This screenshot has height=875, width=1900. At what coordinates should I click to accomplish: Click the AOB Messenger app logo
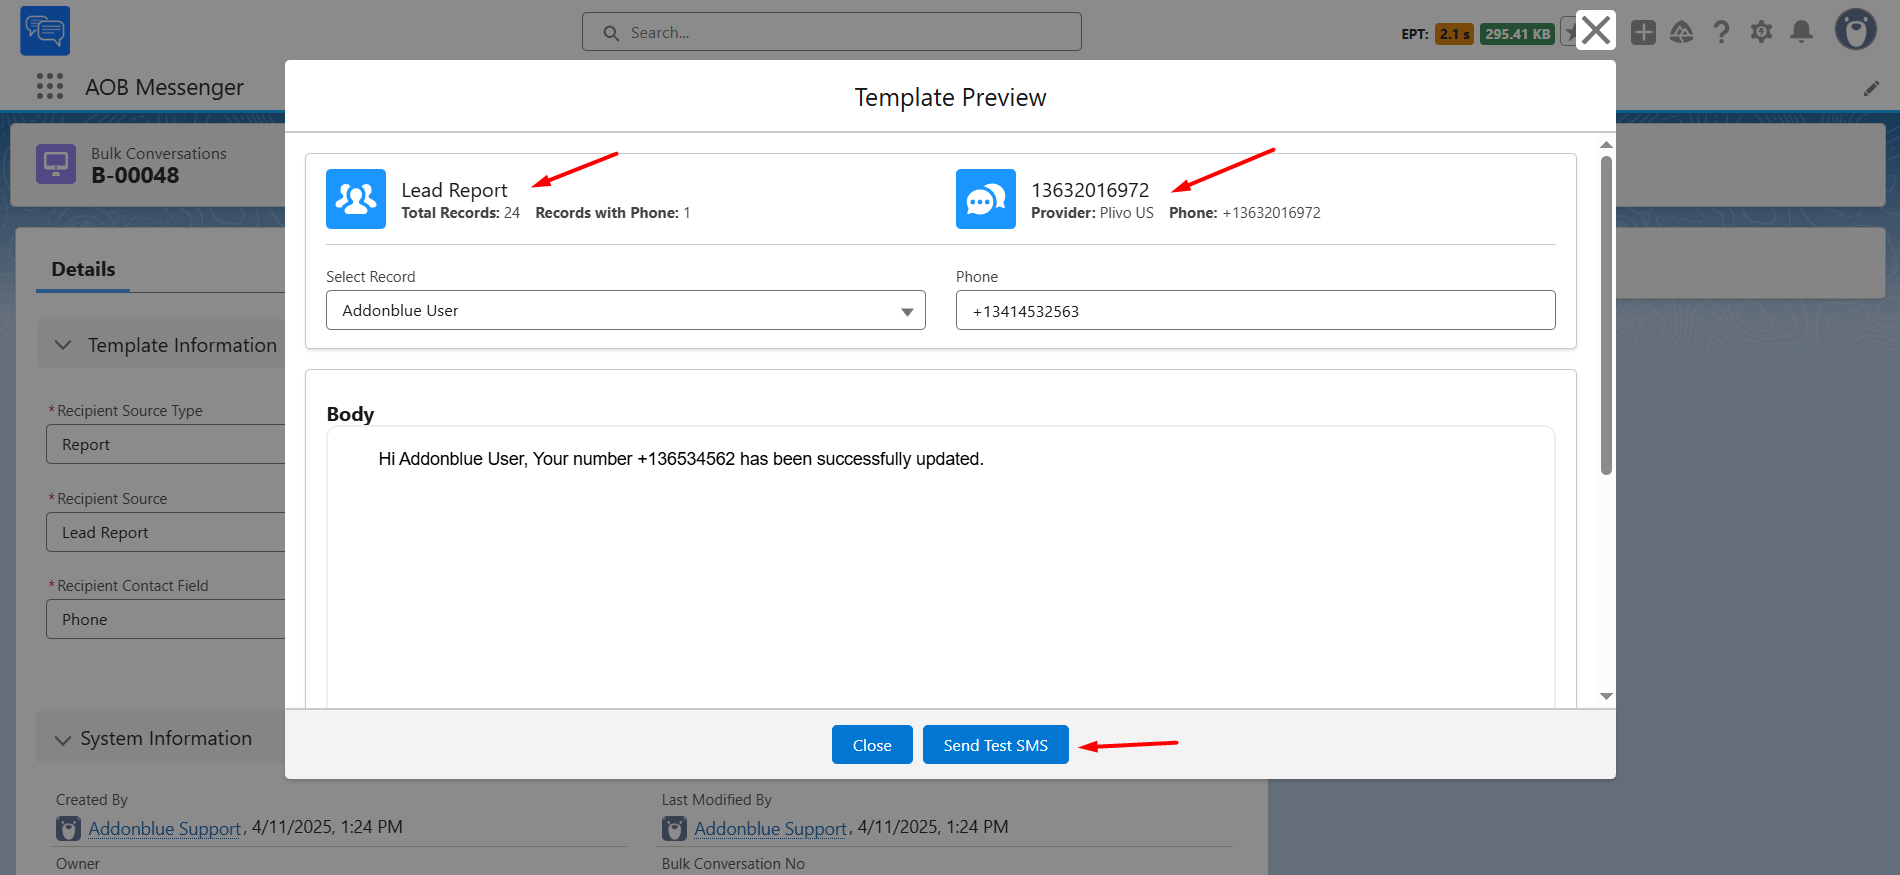point(45,31)
